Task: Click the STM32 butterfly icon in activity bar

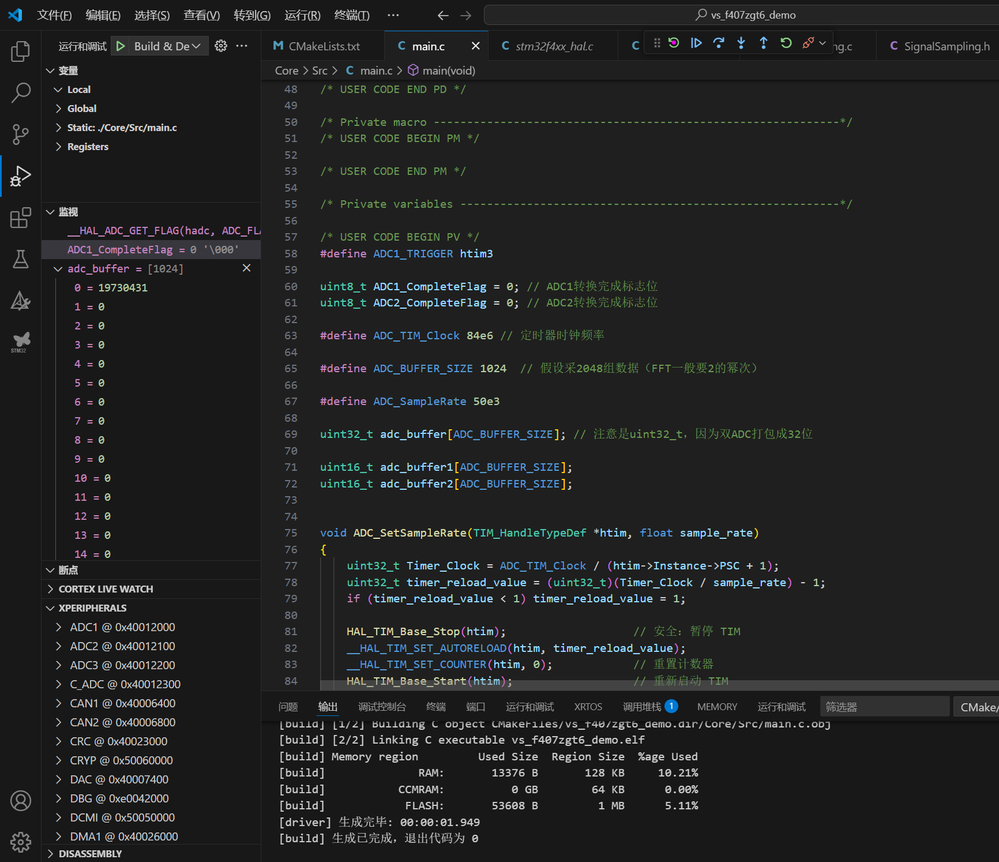Action: (20, 342)
